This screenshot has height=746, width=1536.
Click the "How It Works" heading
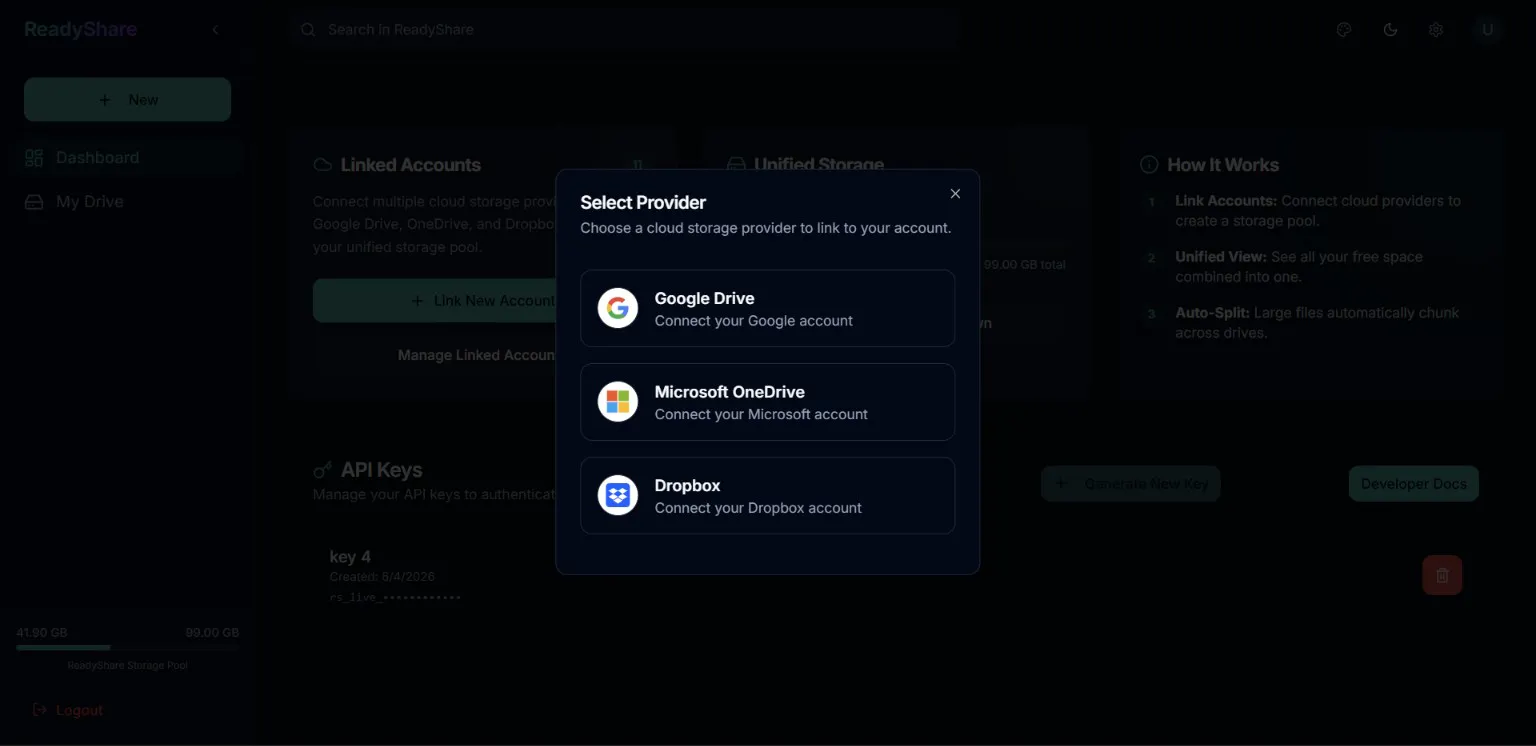point(1223,165)
